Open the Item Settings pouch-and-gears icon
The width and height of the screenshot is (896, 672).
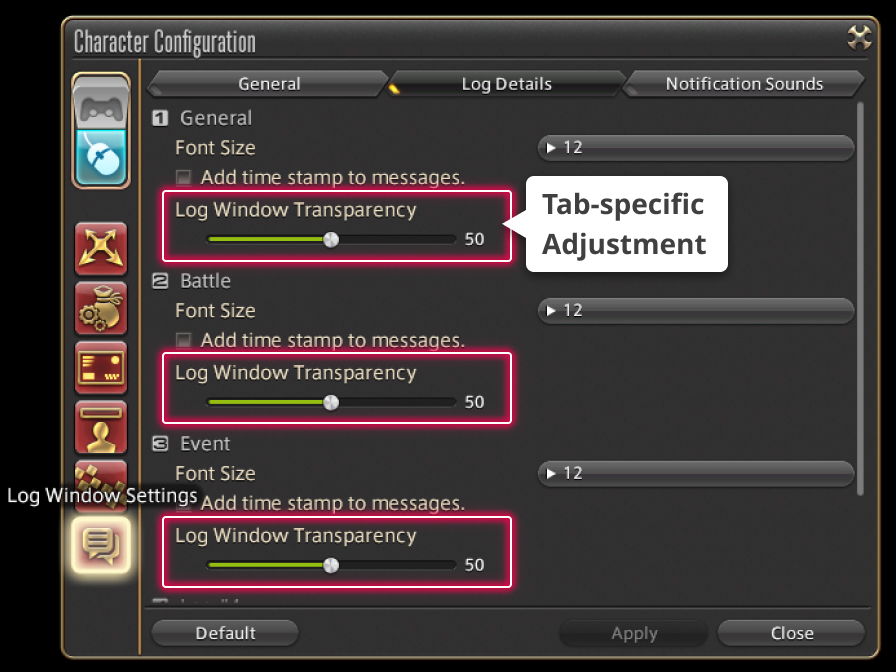(101, 309)
